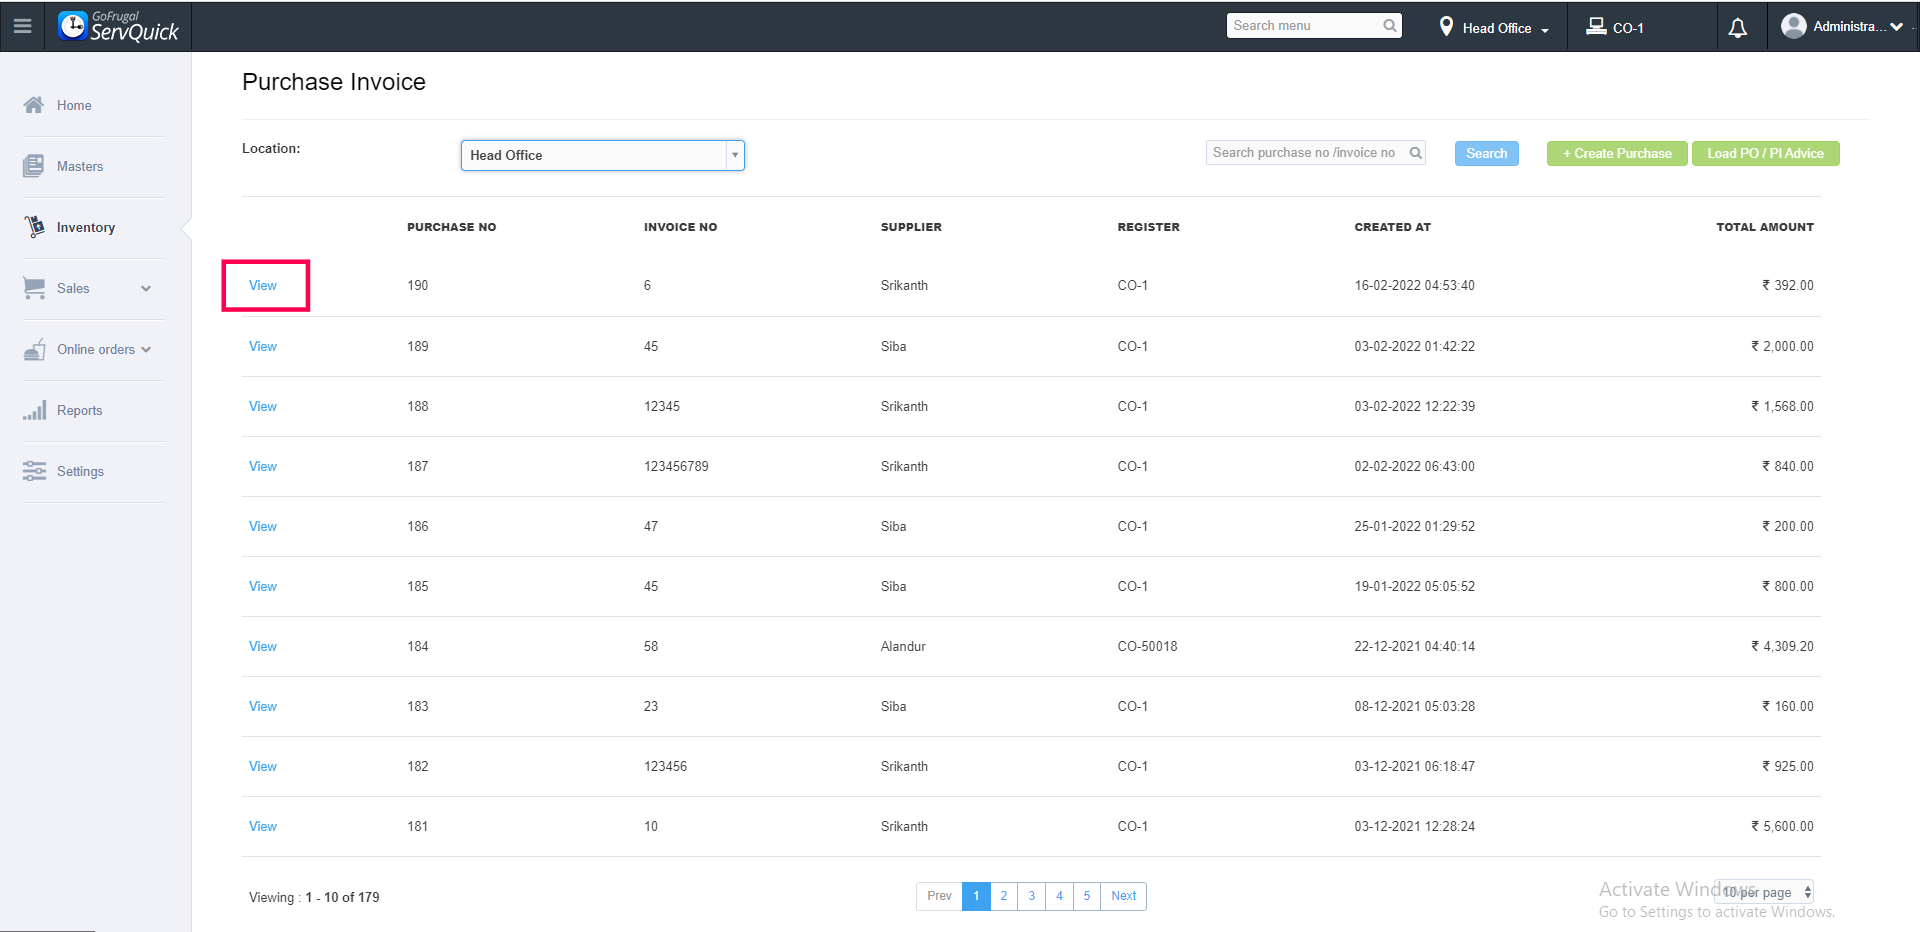The height and width of the screenshot is (932, 1920).
Task: Go to page 2 of results
Action: click(1004, 896)
